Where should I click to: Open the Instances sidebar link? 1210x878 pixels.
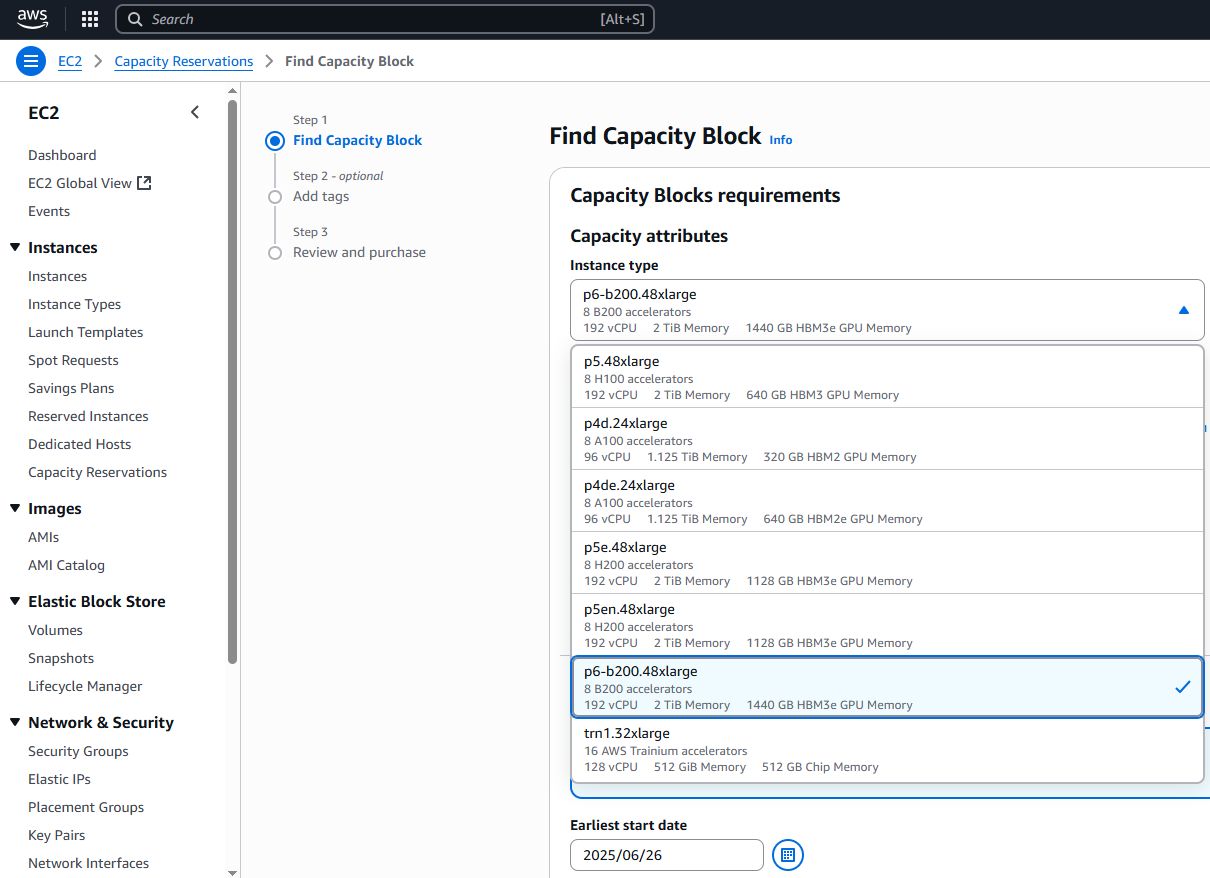57,276
